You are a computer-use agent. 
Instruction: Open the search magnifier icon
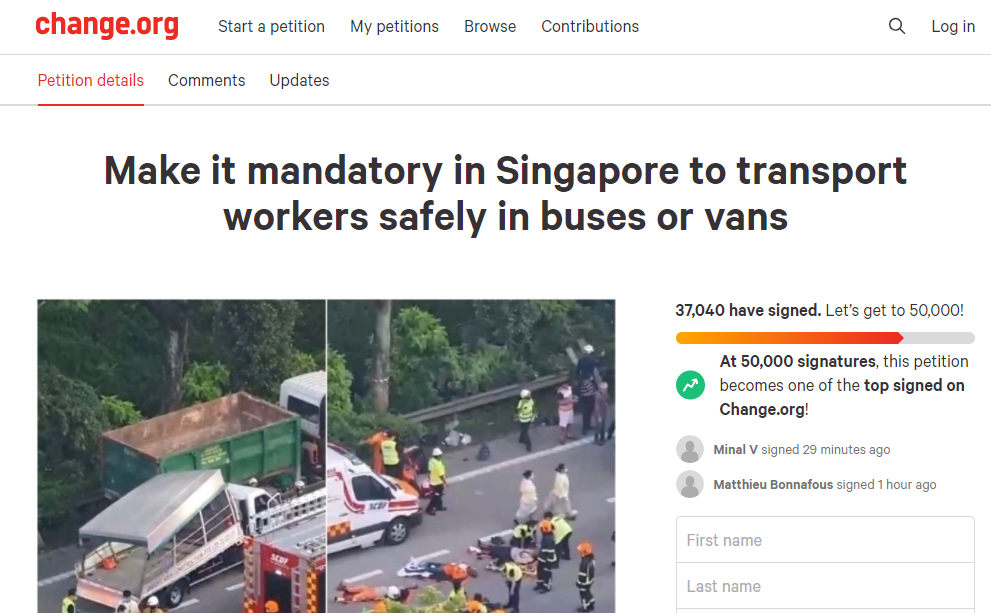(897, 26)
